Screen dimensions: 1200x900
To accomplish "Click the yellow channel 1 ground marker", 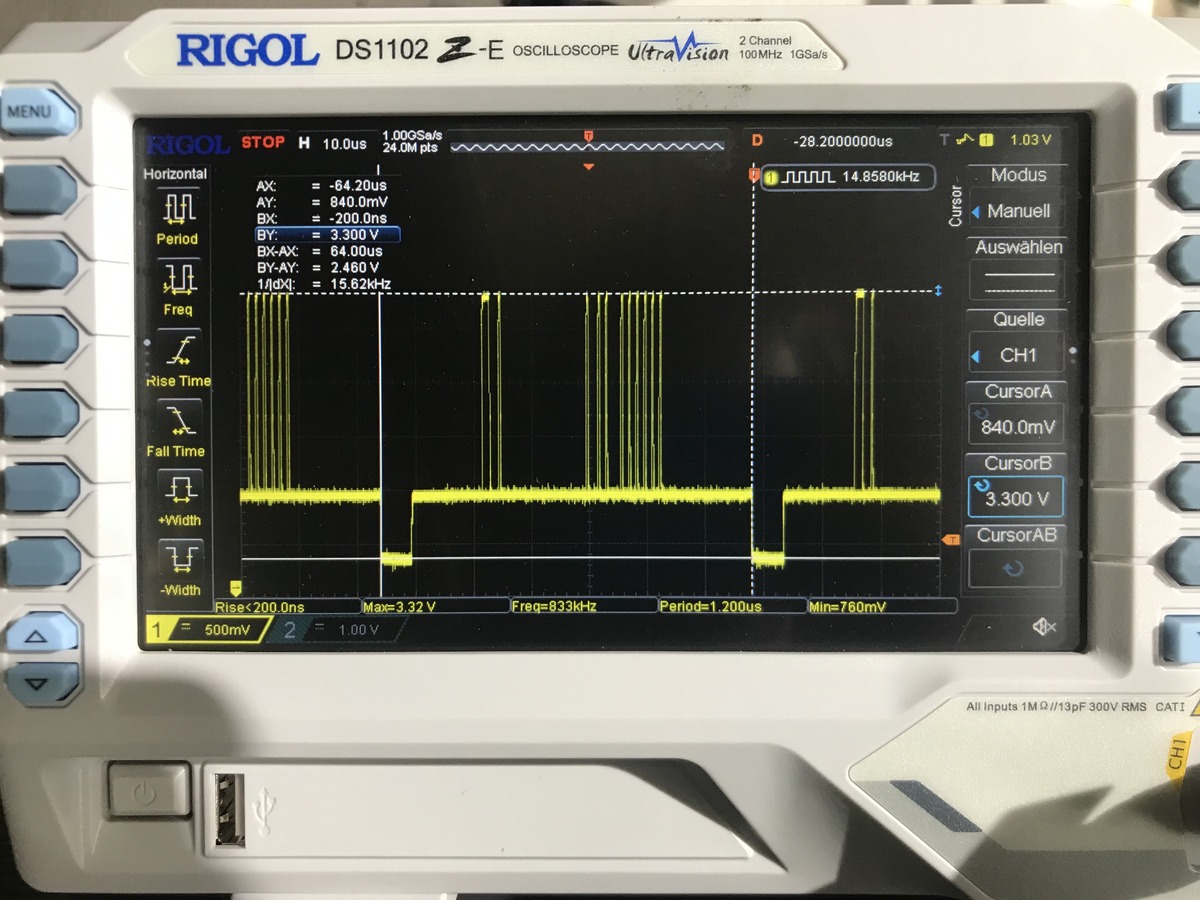I will (x=236, y=588).
